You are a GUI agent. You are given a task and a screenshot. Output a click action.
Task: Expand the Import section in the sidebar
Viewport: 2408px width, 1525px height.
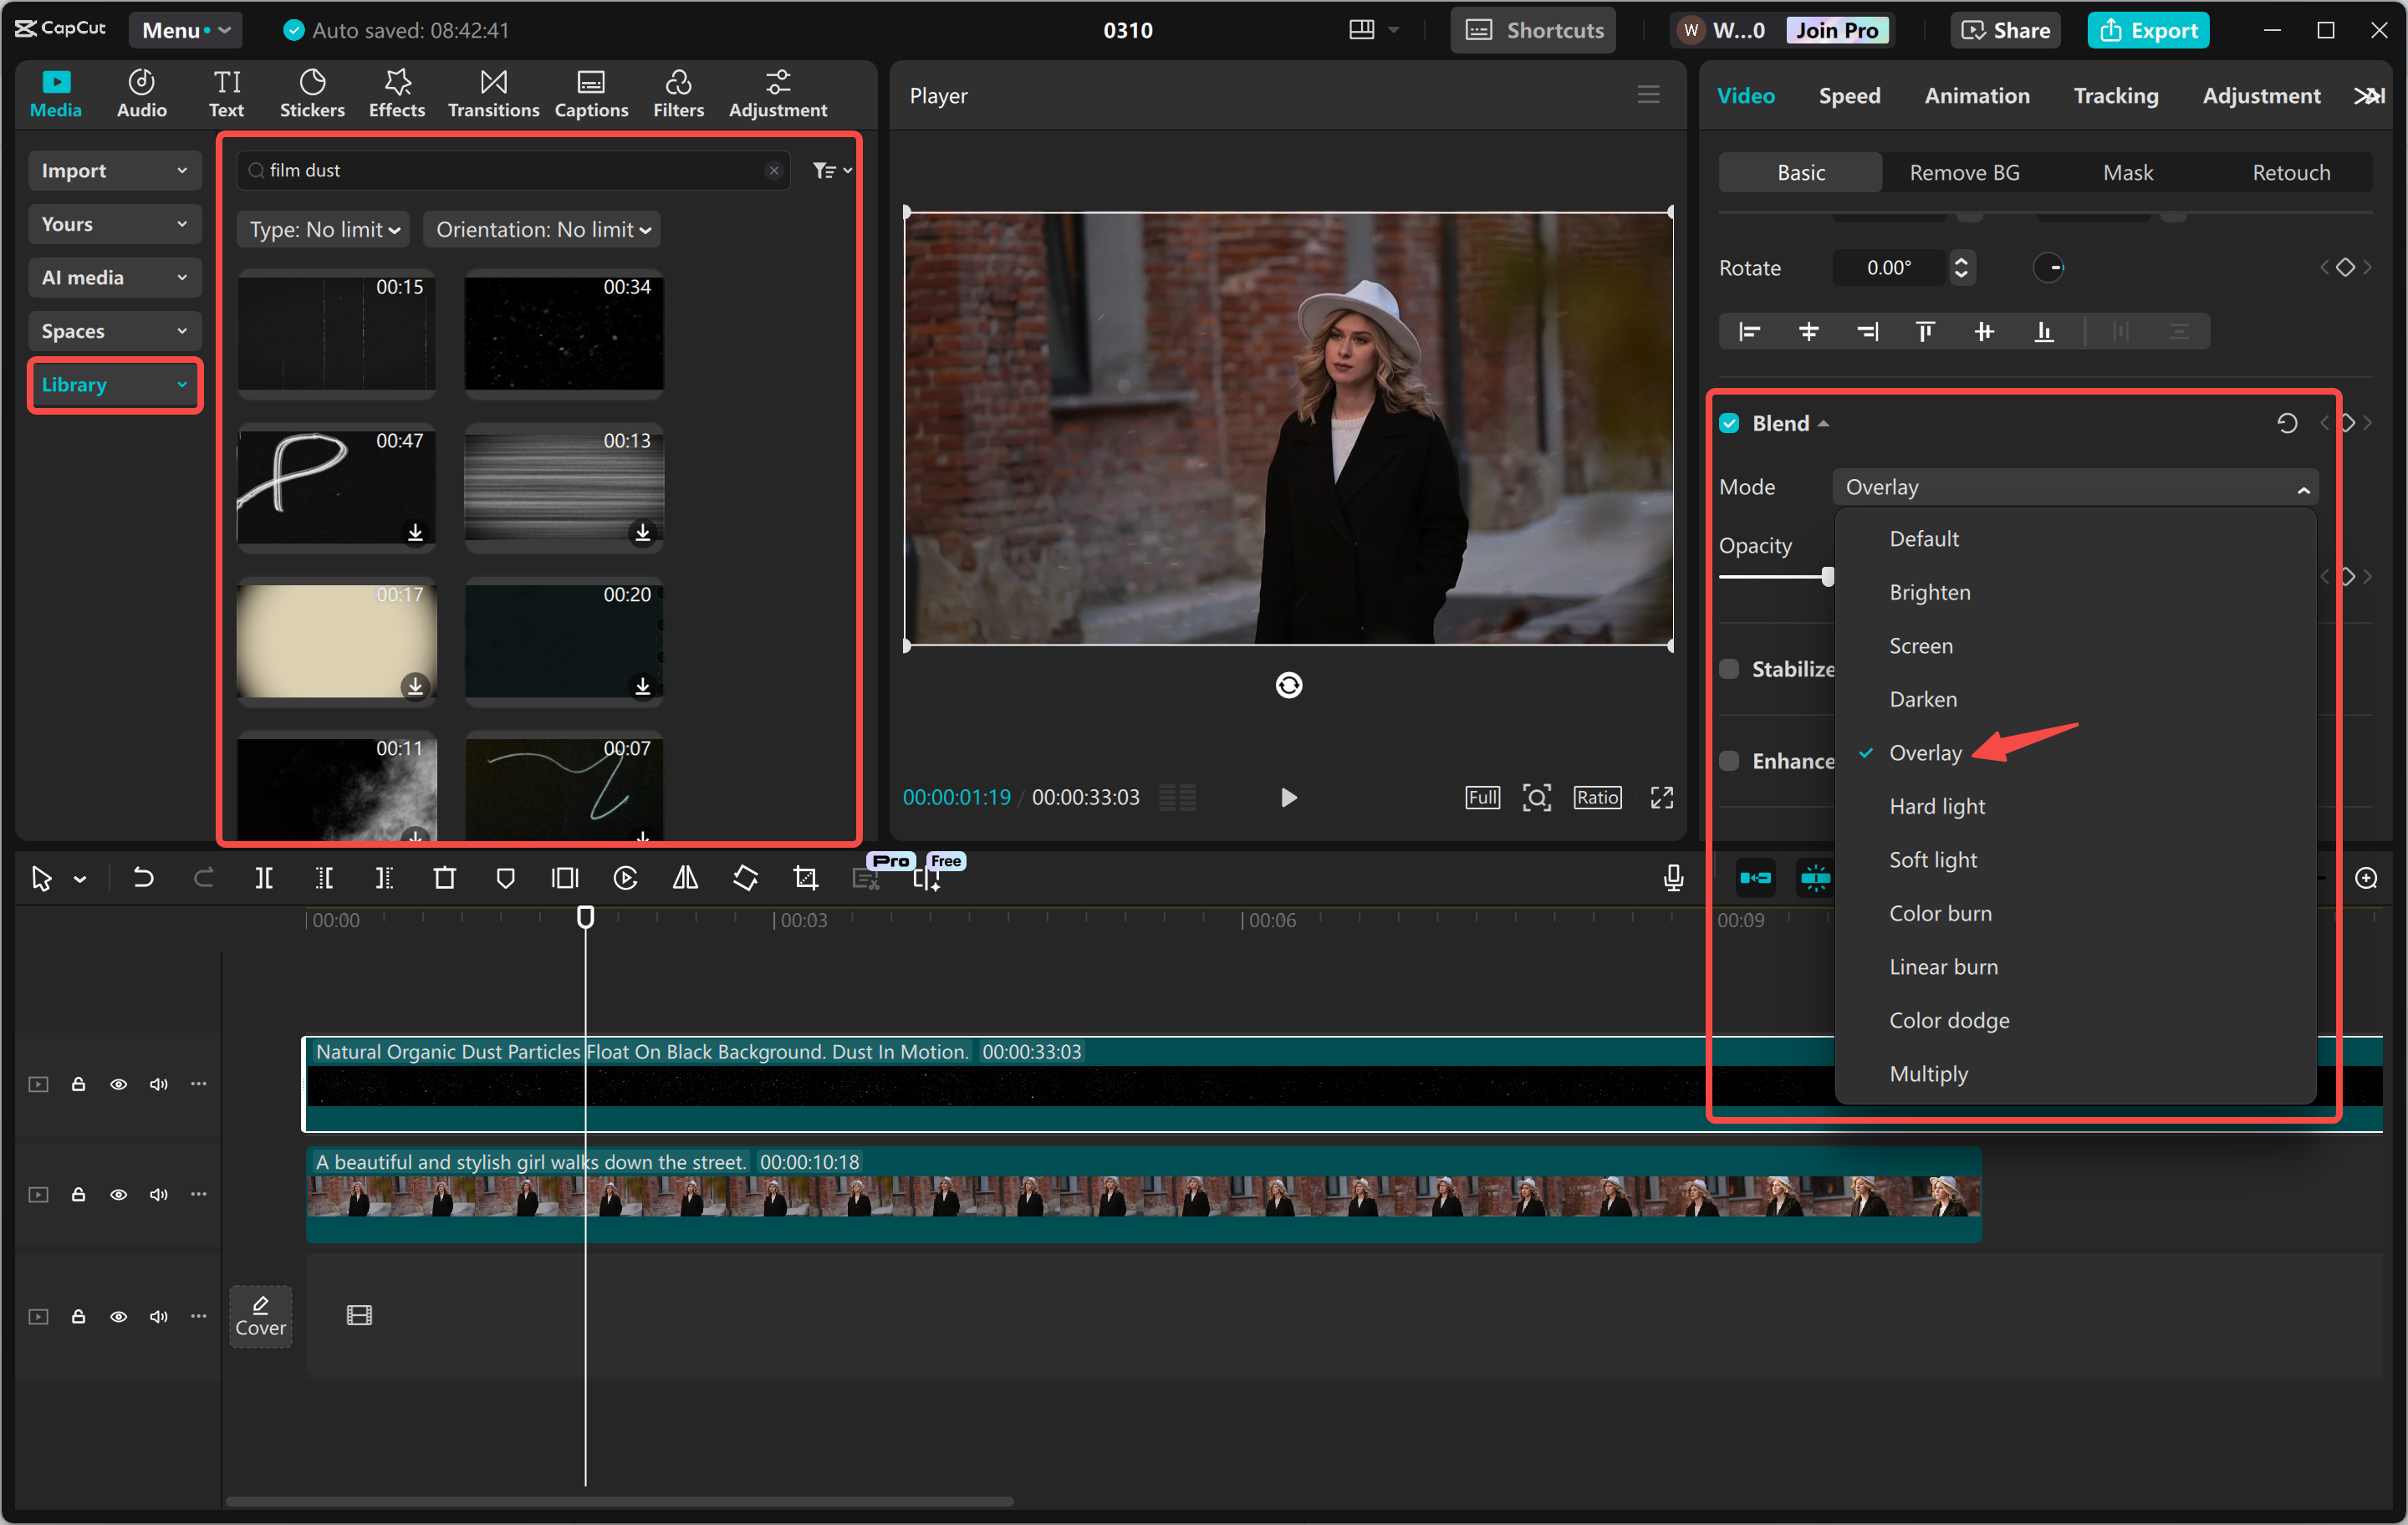pyautogui.click(x=114, y=170)
